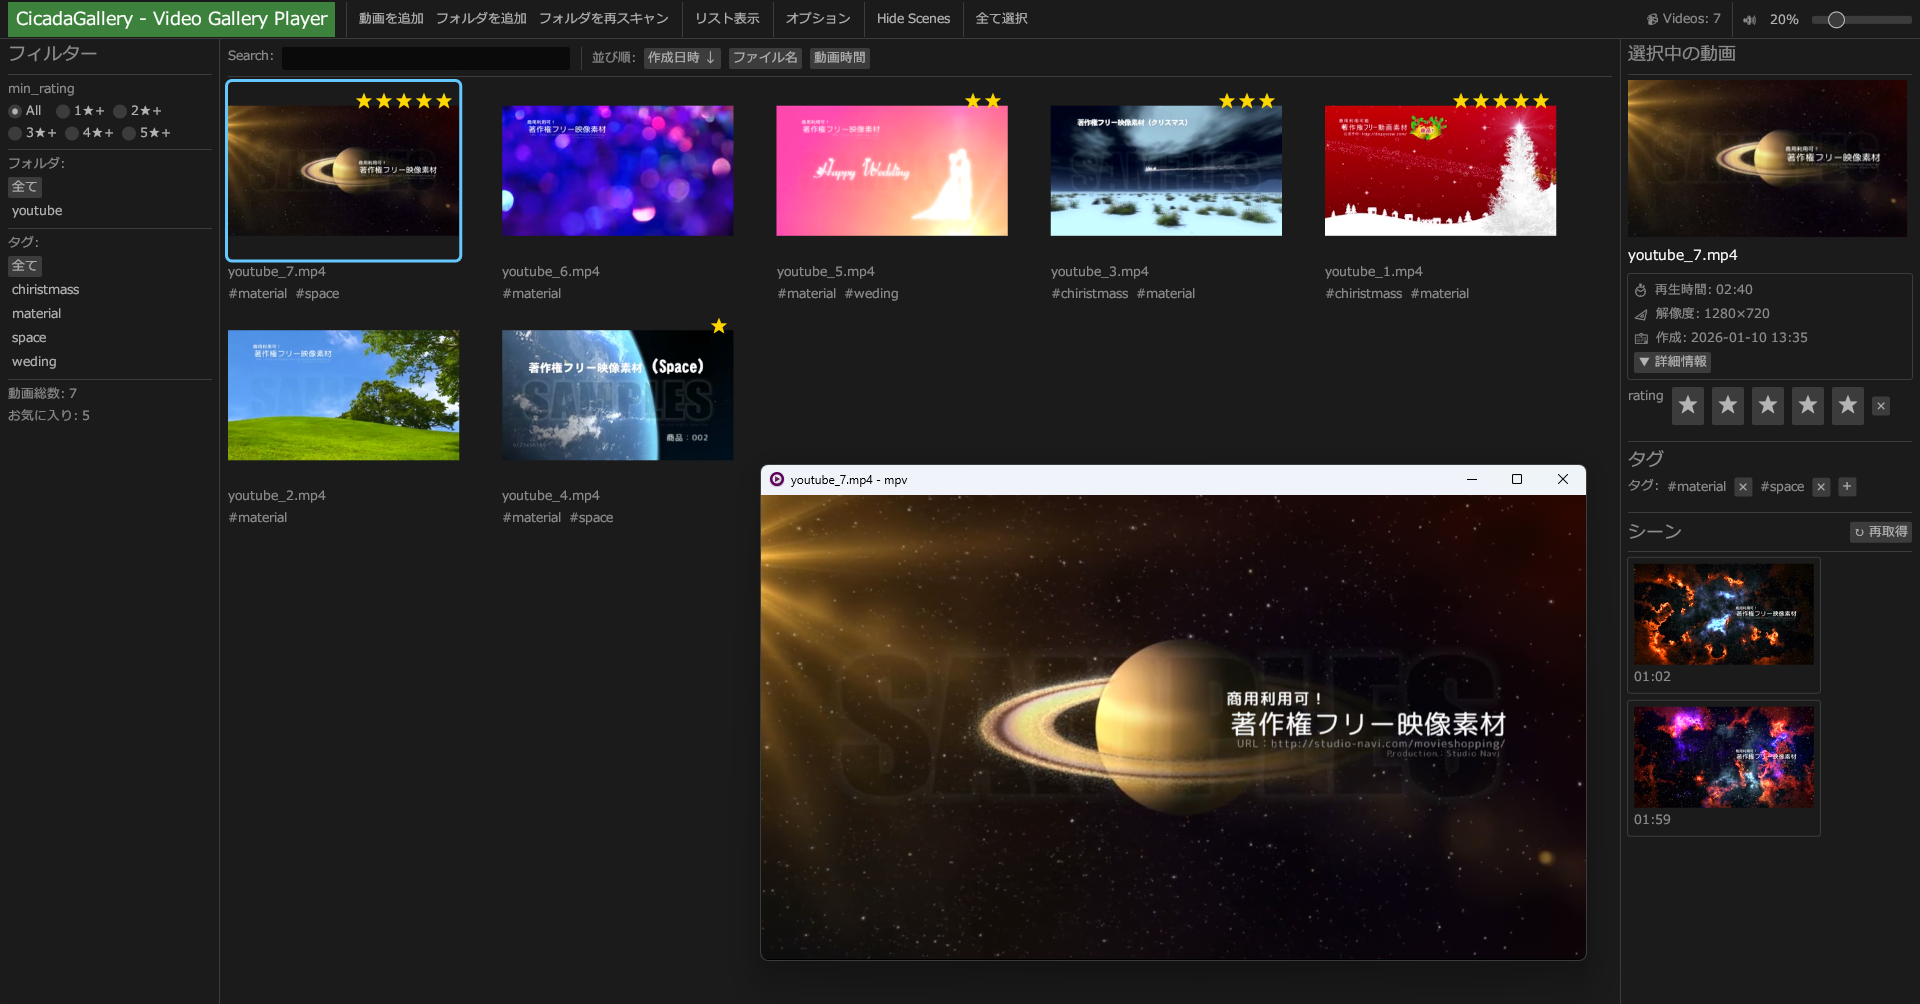Sort videos by ファイル名
The image size is (1920, 1004).
coord(764,58)
